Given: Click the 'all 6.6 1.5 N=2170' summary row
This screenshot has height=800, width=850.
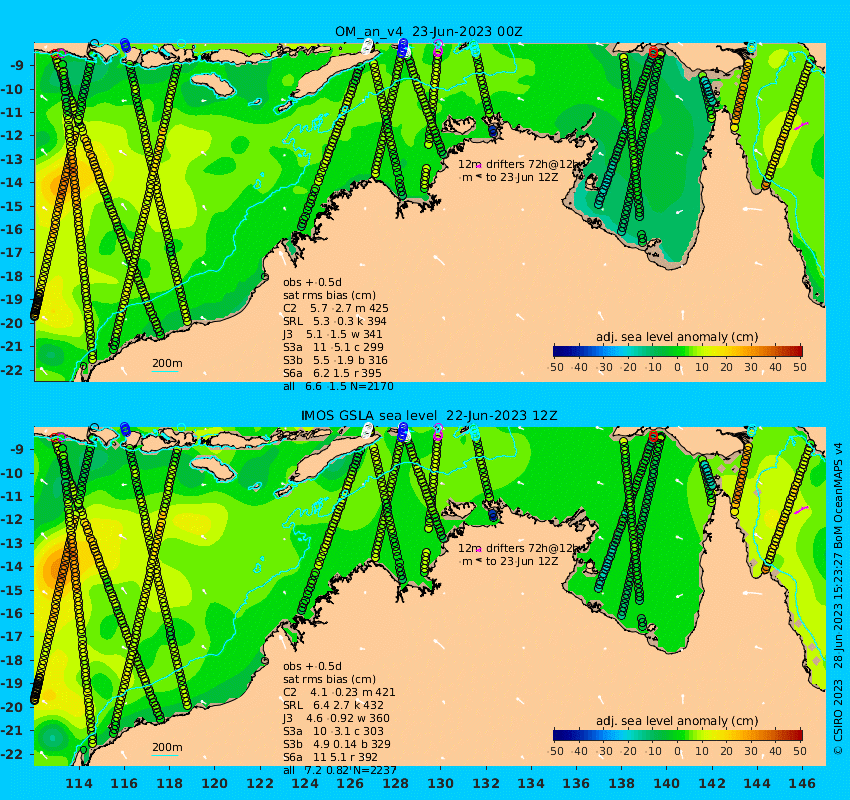Looking at the screenshot, I should 338,386.
